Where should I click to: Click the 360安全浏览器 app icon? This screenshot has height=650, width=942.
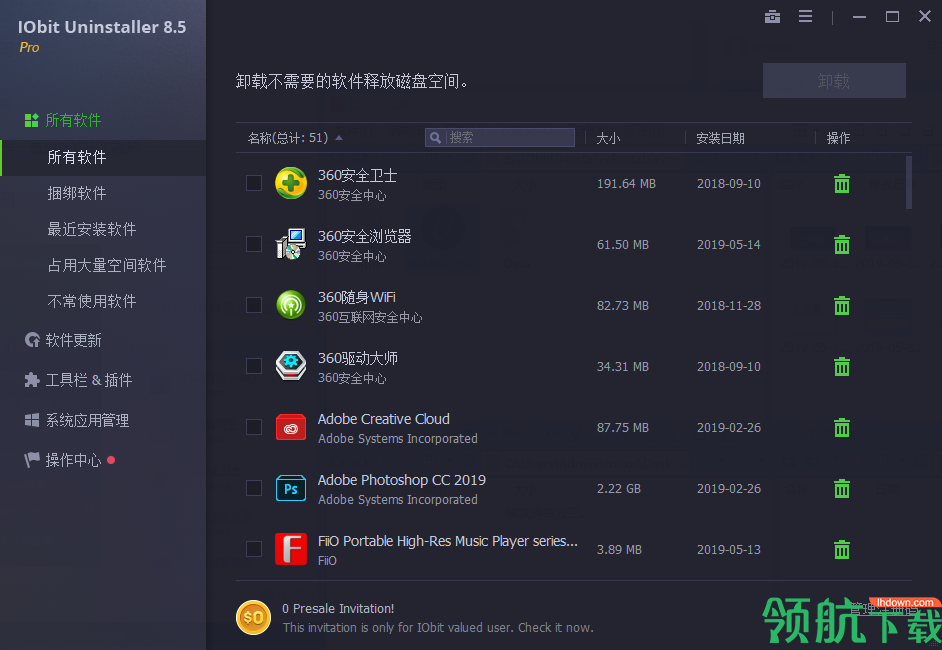coord(291,244)
